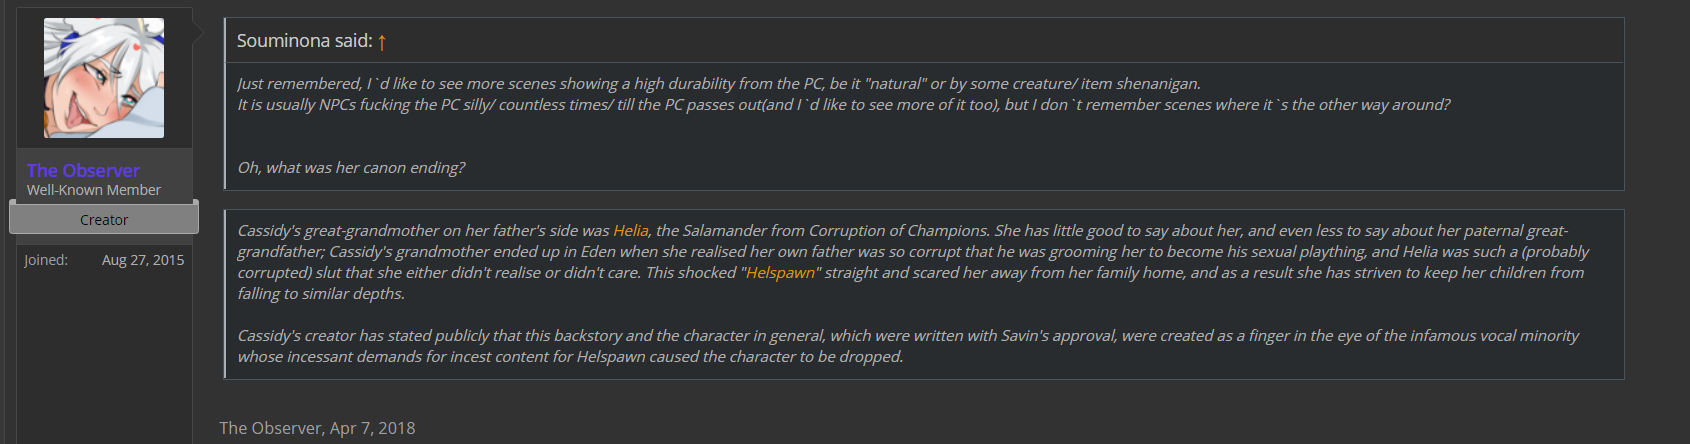The image size is (1690, 444).
Task: Click the Aug 27, 2015 join date
Action: (x=143, y=260)
